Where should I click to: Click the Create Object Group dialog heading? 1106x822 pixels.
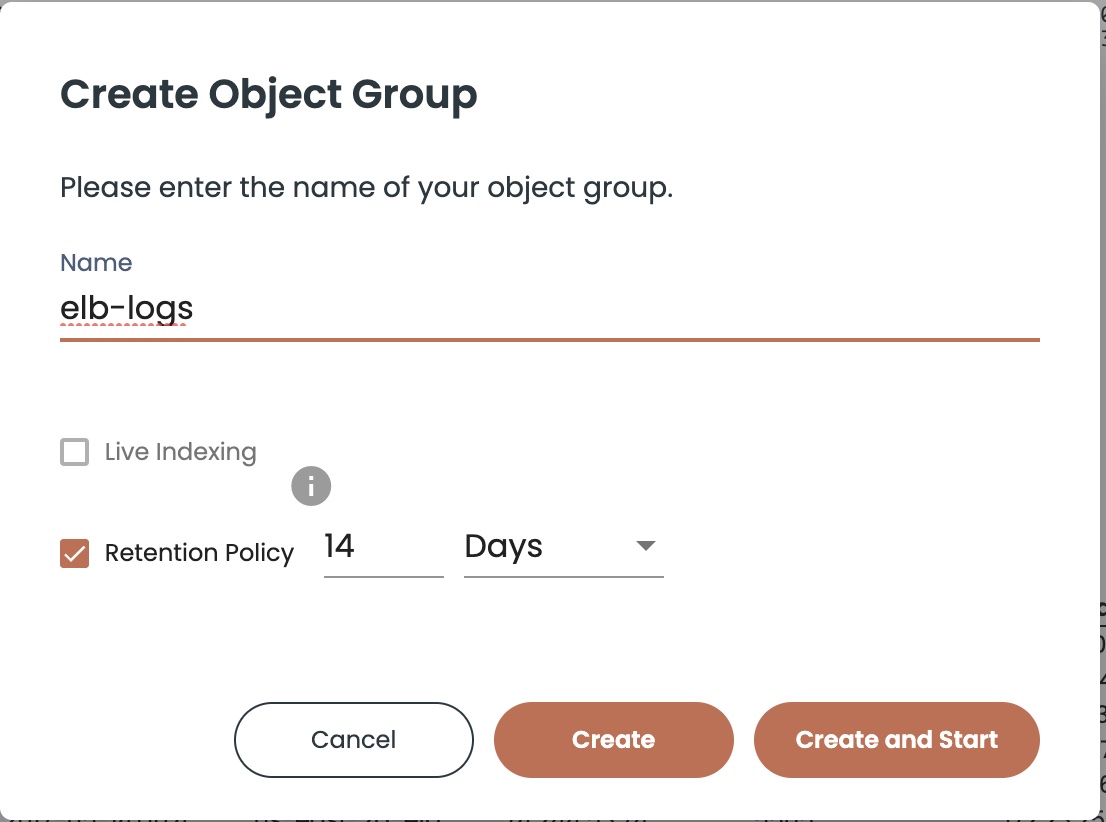click(269, 95)
